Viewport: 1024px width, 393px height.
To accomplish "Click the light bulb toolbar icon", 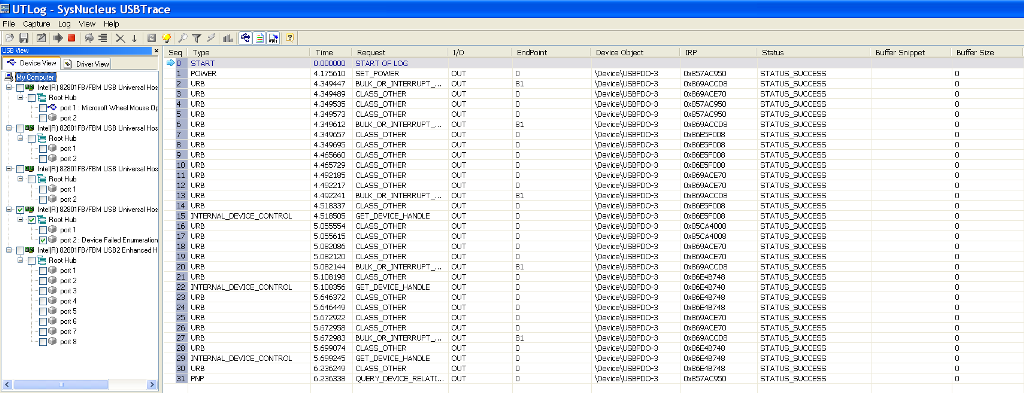I will tap(167, 38).
